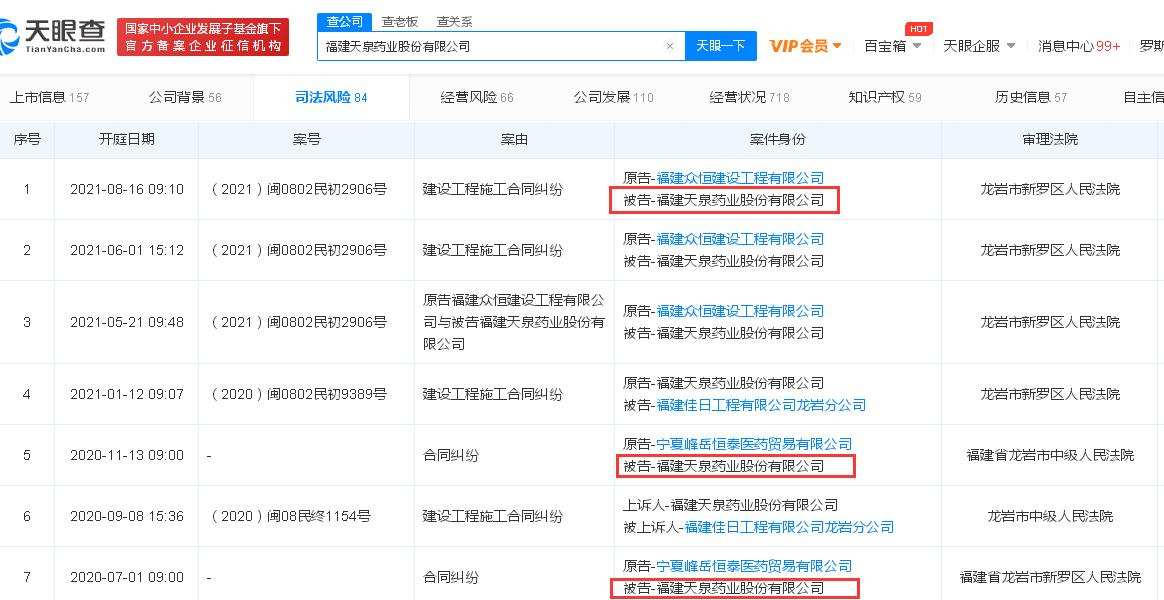The width and height of the screenshot is (1164, 600).
Task: Open 宁夏峰岳恒泰医药贸易有限公司 link in row 7
Action: [x=754, y=567]
